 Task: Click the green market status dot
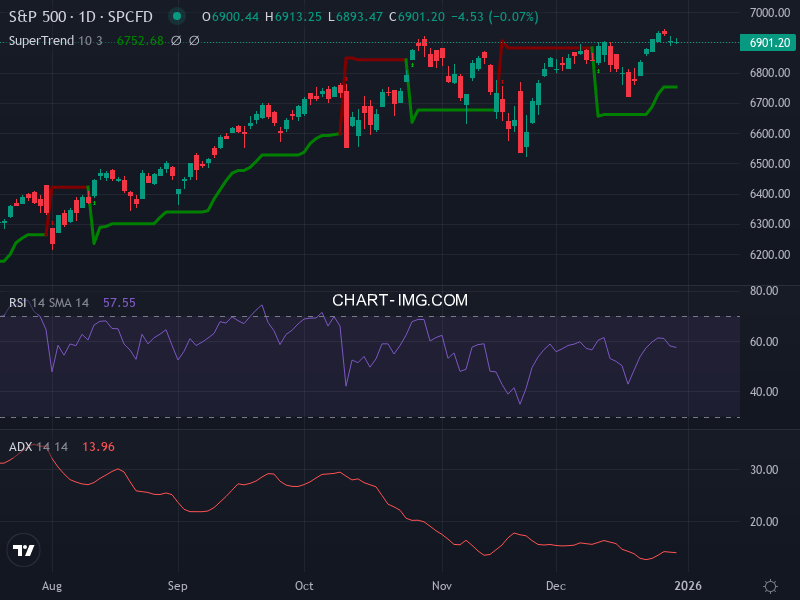[x=177, y=16]
